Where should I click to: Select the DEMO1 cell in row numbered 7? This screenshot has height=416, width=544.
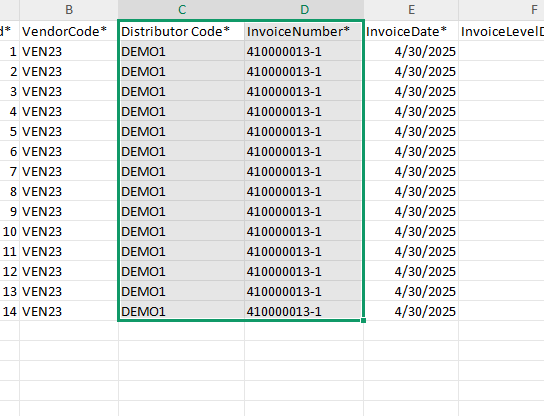point(181,171)
